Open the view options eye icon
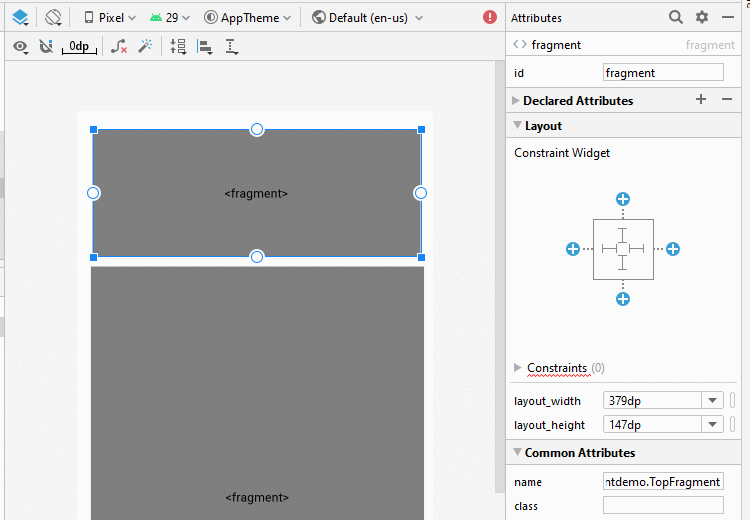This screenshot has width=750, height=520. pos(21,46)
